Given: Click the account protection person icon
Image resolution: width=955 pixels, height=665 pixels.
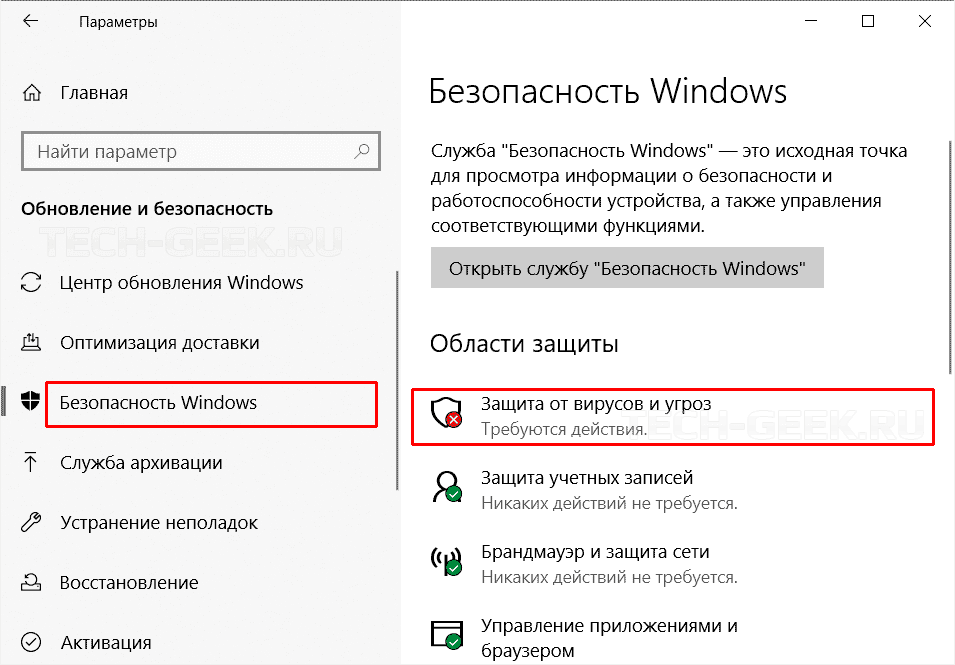Looking at the screenshot, I should (445, 487).
